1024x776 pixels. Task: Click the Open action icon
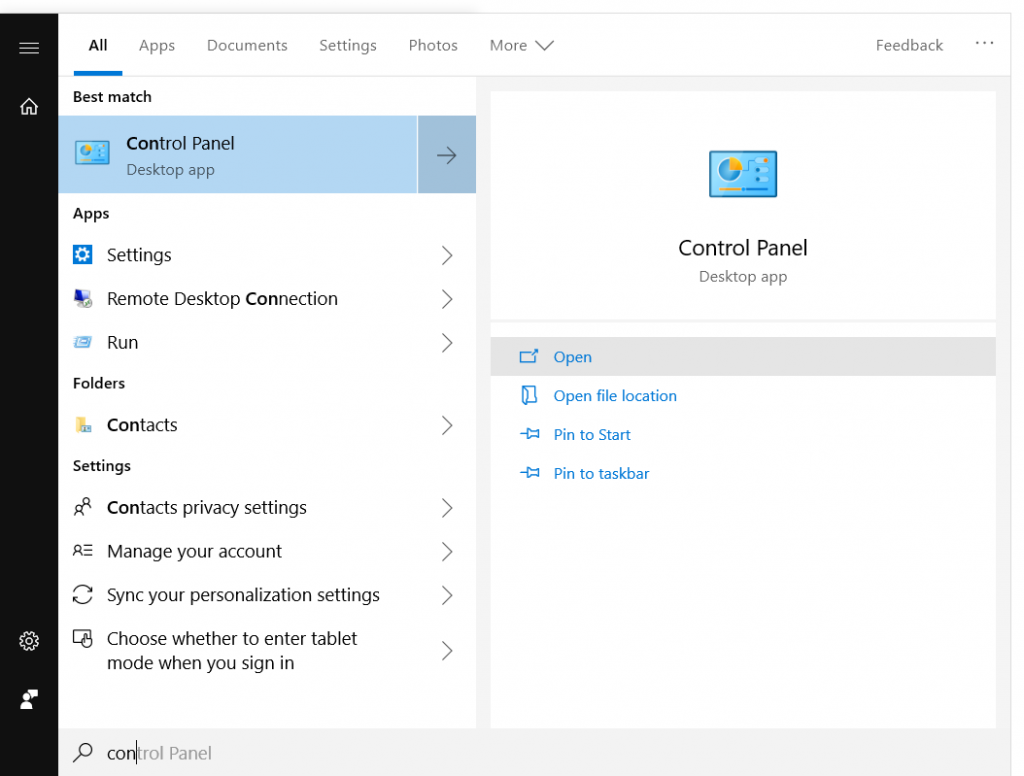coord(529,356)
